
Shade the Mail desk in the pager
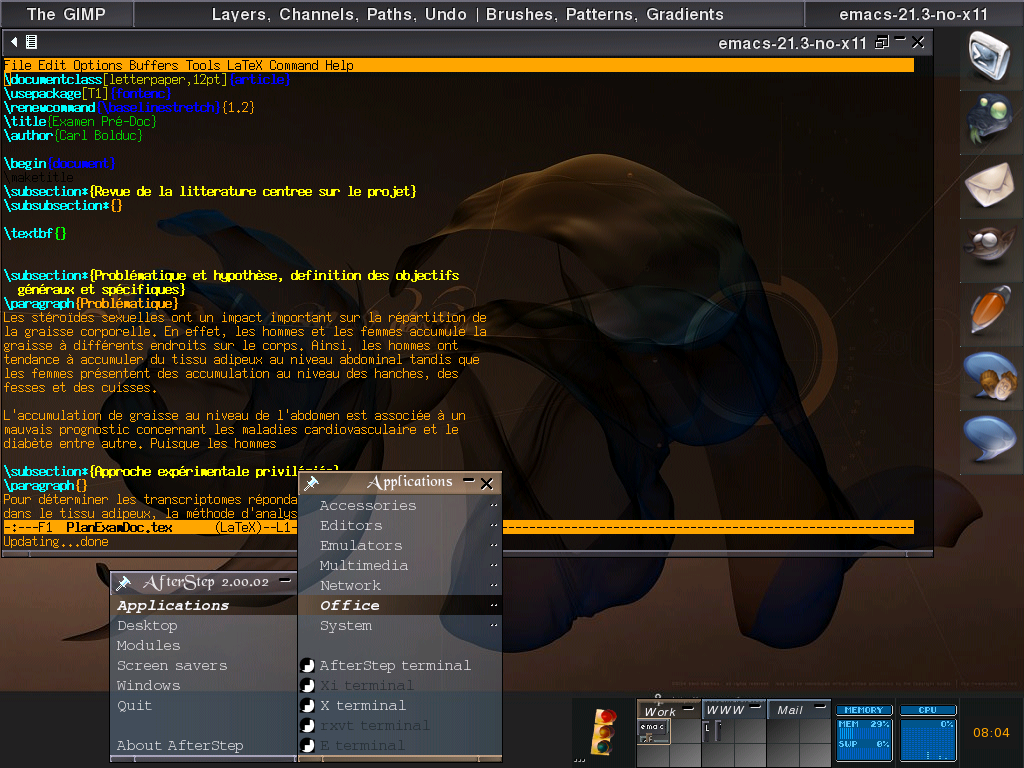pos(821,707)
